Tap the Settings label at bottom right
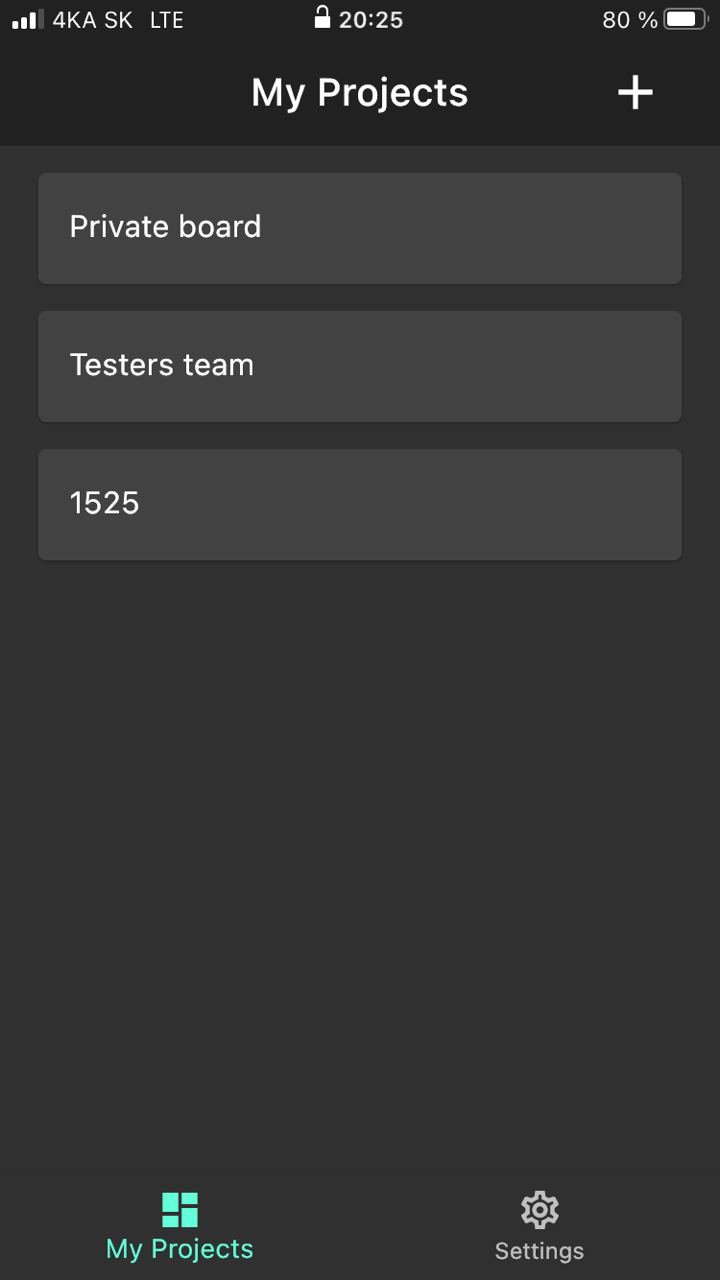Viewport: 720px width, 1280px height. point(539,1249)
